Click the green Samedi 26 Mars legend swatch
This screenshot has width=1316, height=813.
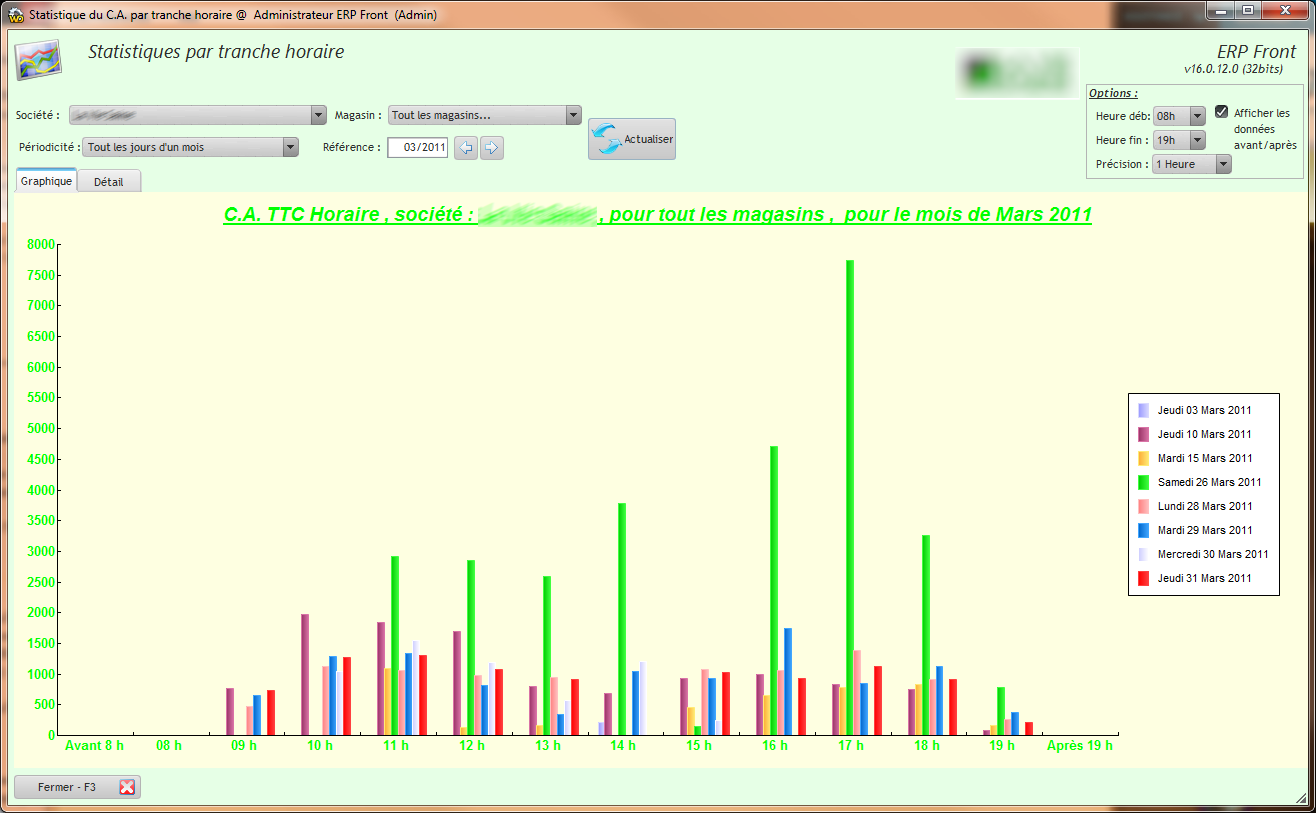[1143, 482]
